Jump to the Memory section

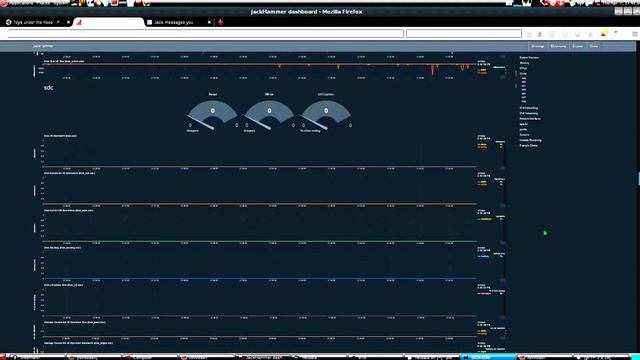coord(524,63)
